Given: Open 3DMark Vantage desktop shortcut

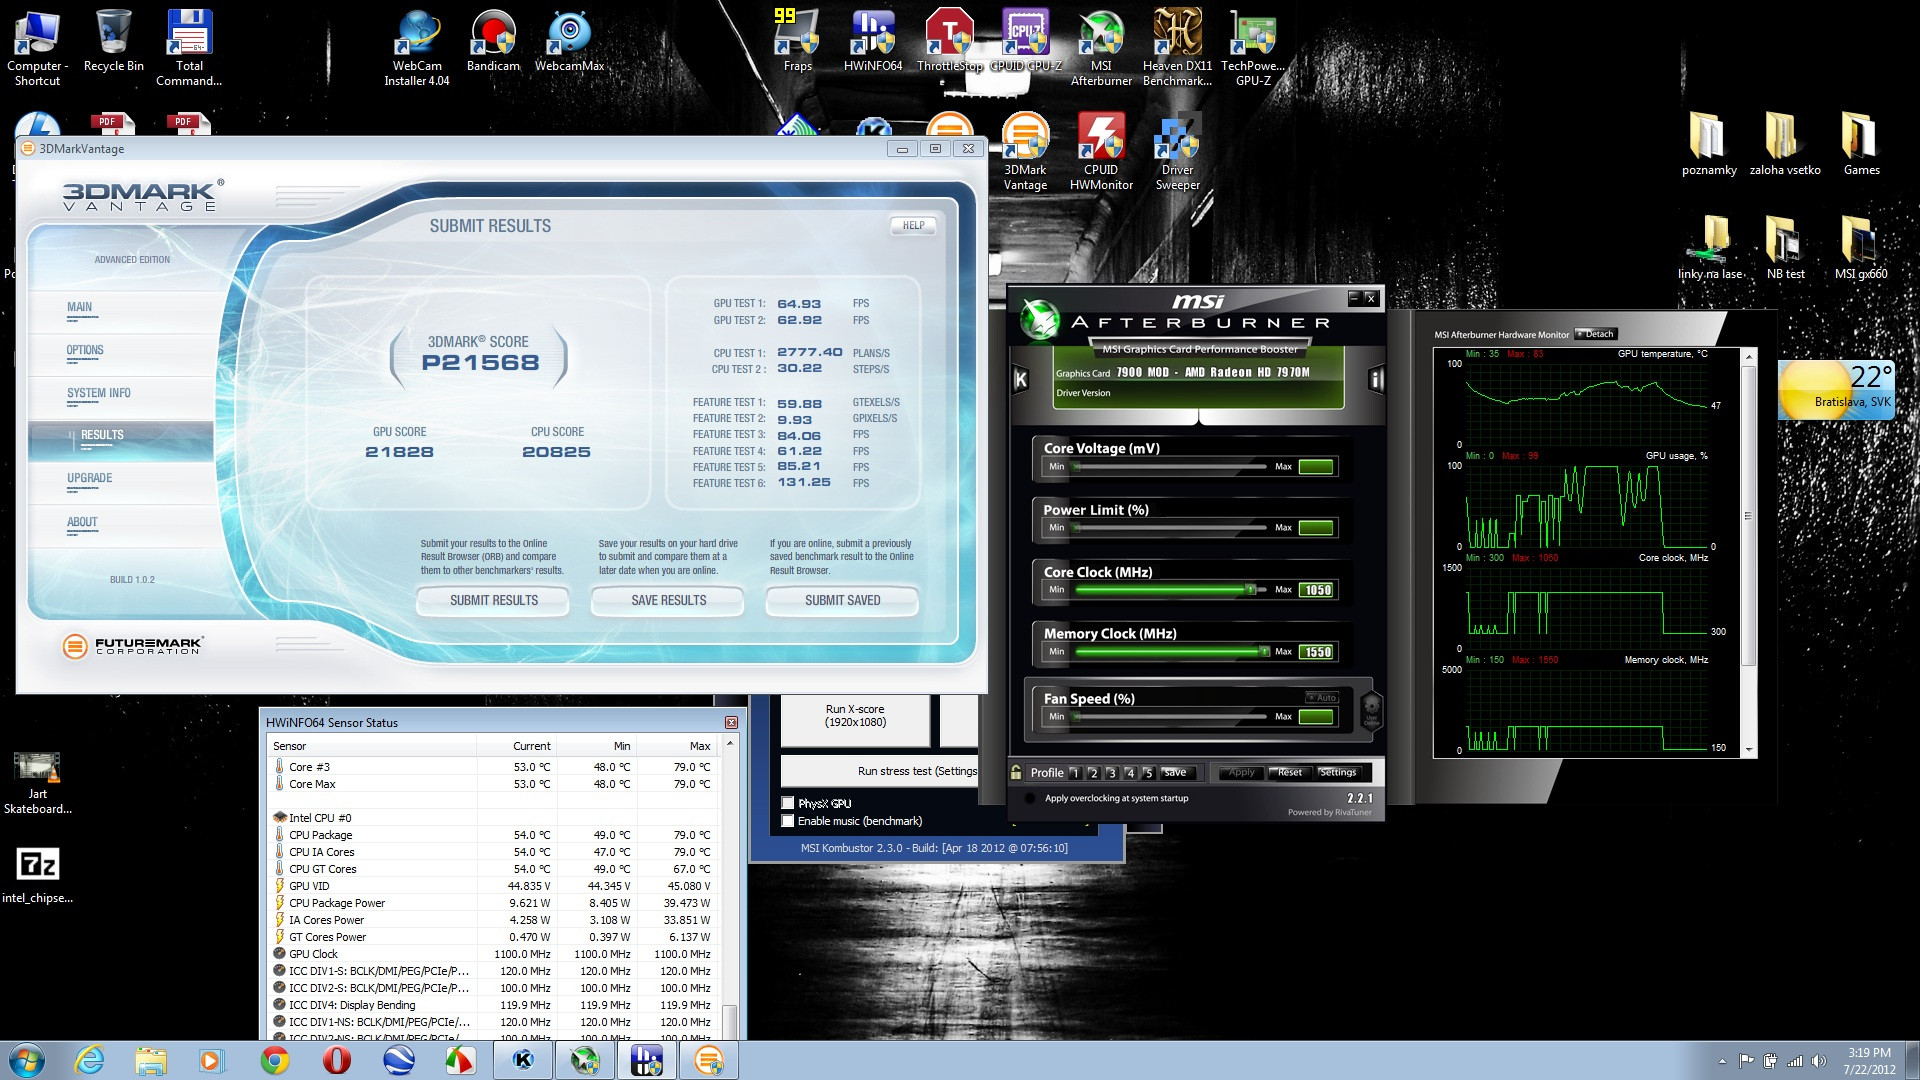Looking at the screenshot, I should click(x=1025, y=152).
